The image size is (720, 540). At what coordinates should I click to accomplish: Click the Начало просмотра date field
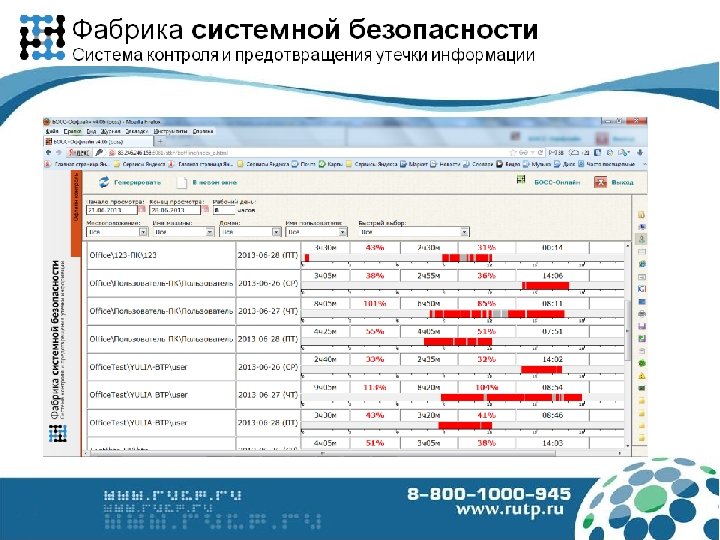(112, 210)
